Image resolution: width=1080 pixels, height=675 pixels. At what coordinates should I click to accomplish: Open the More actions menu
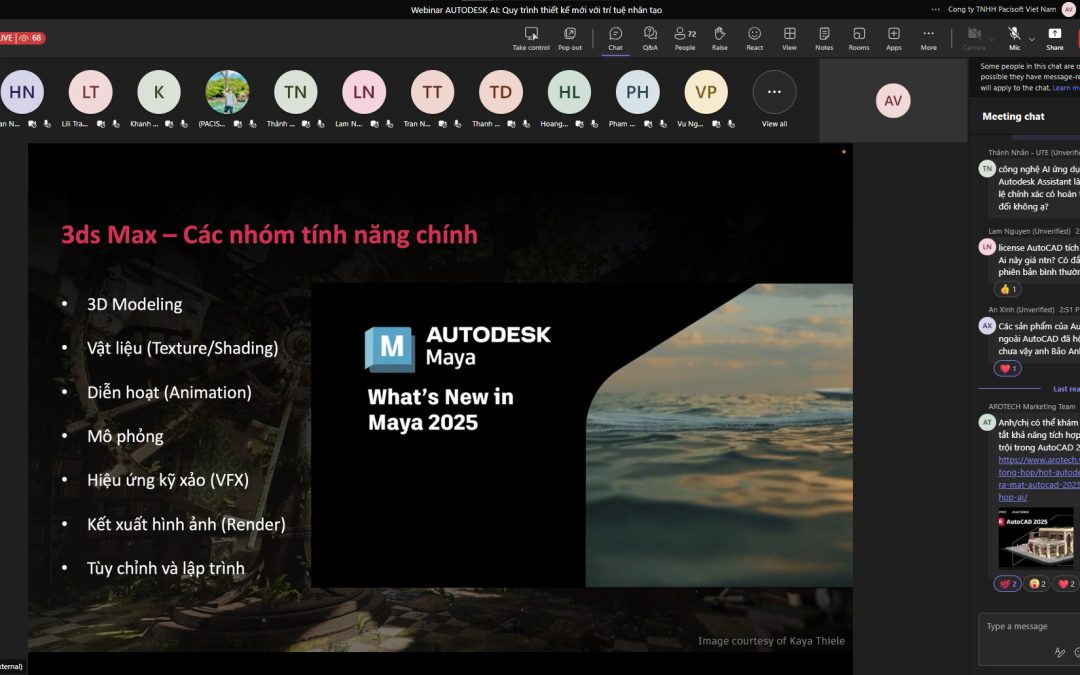point(928,39)
